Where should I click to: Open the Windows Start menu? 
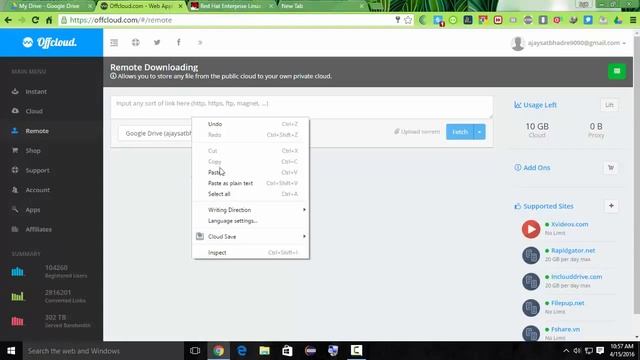[11, 351]
